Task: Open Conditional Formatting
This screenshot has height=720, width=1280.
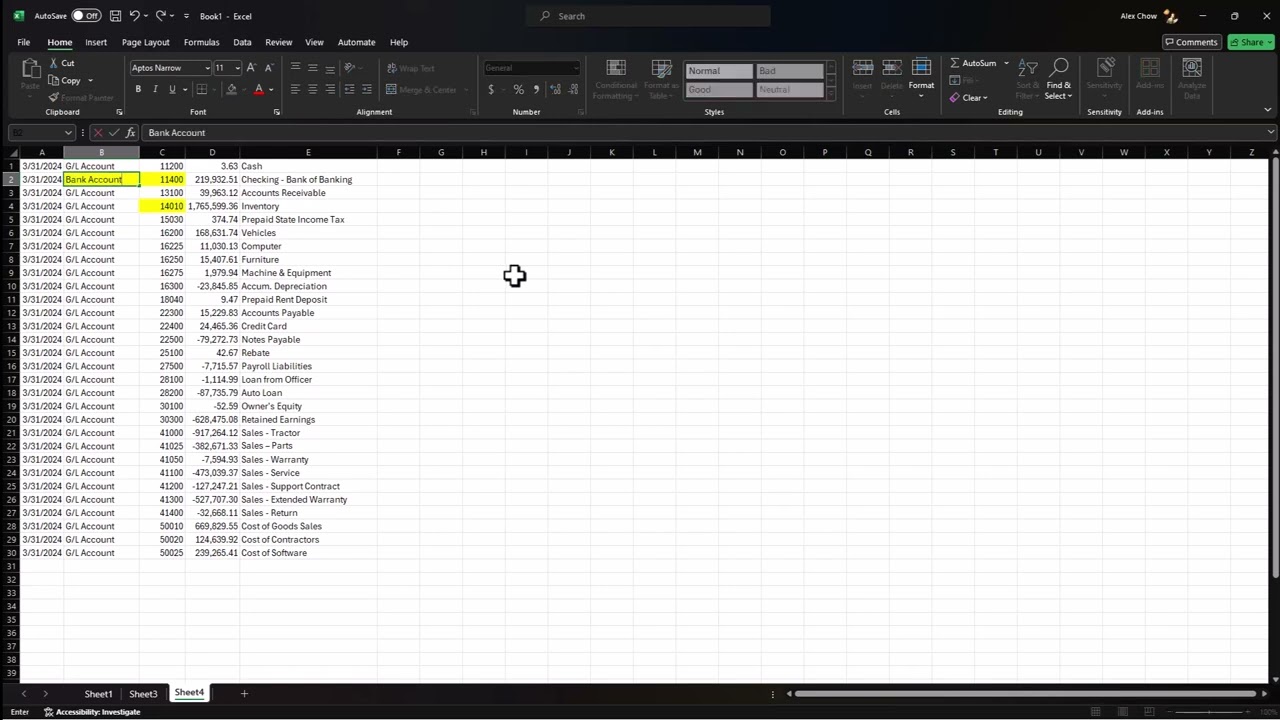Action: pyautogui.click(x=616, y=78)
